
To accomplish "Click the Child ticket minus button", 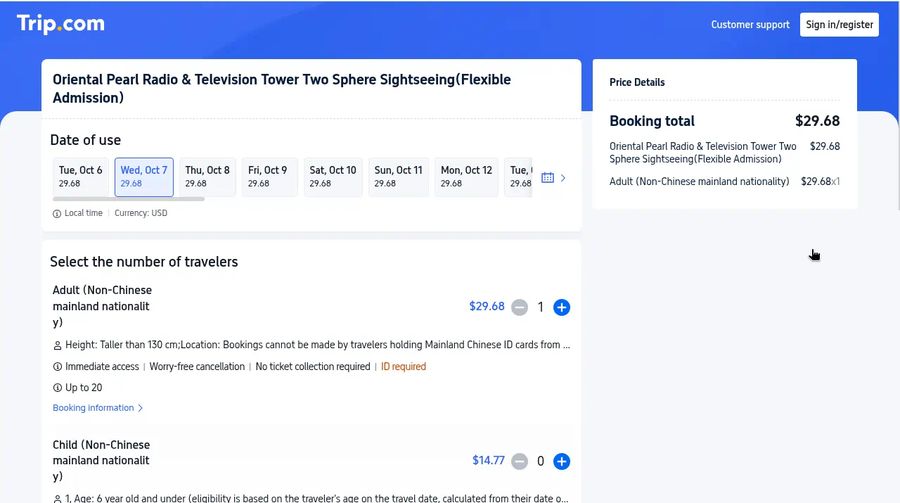I will click(x=519, y=461).
